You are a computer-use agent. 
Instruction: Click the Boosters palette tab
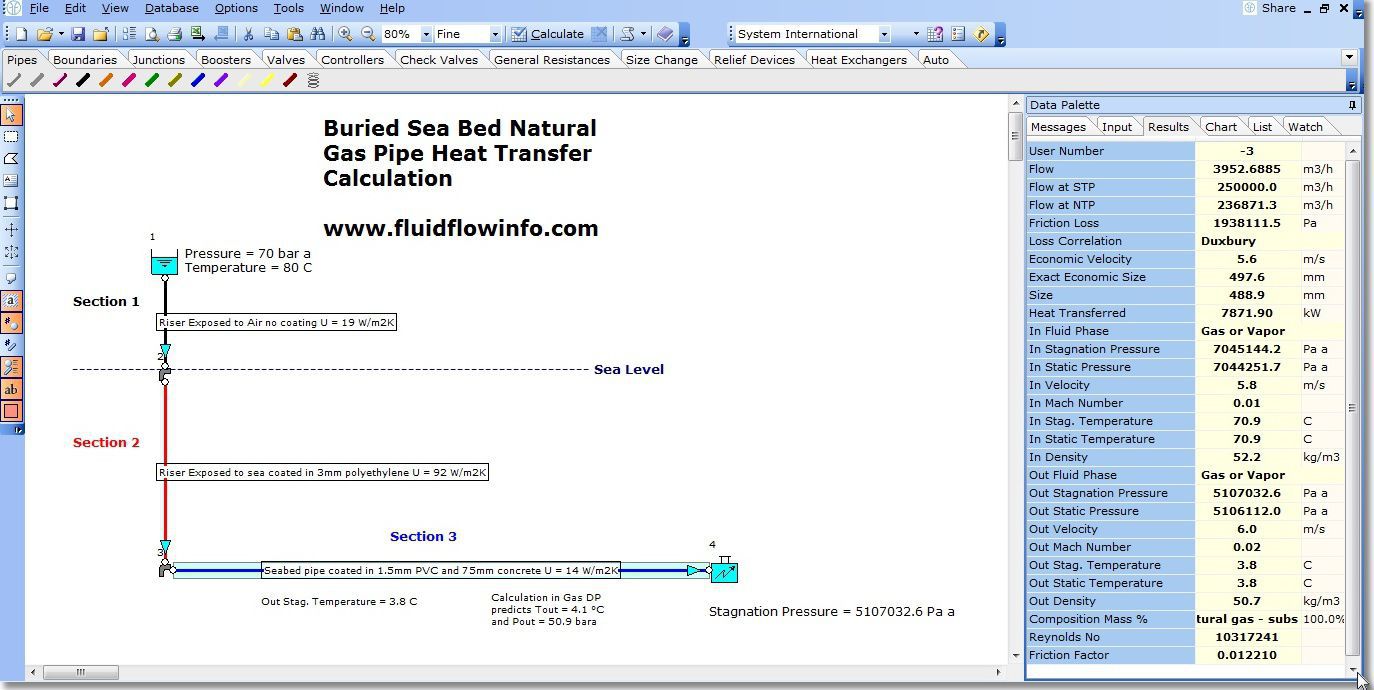tap(226, 59)
